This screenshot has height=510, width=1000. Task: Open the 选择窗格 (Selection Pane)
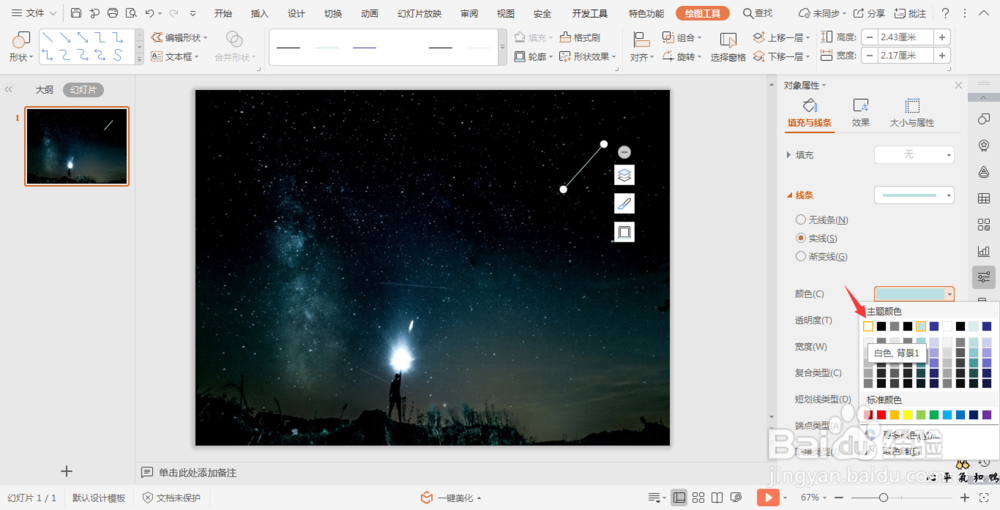pyautogui.click(x=728, y=47)
